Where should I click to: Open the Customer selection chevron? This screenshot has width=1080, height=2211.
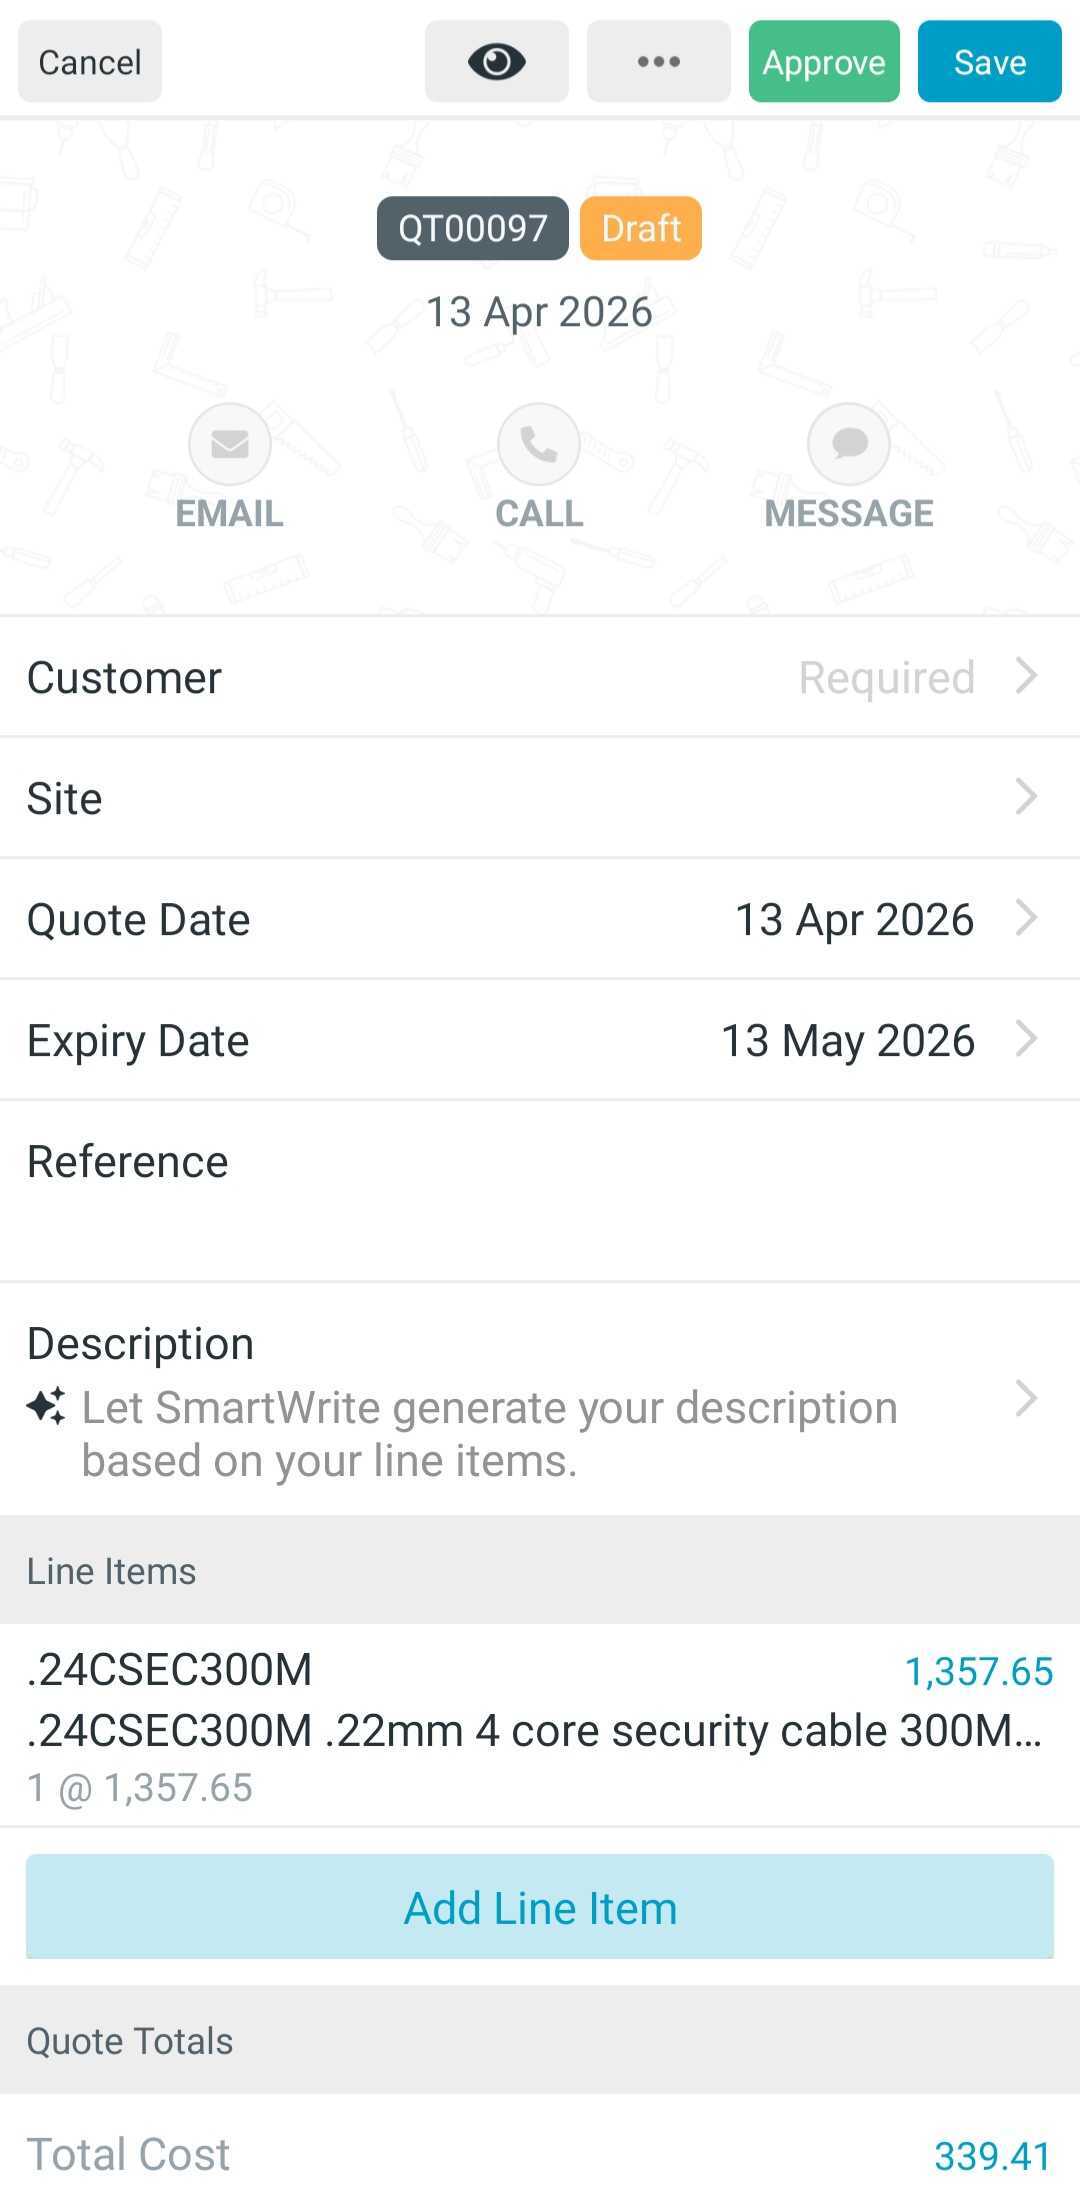pyautogui.click(x=1026, y=676)
